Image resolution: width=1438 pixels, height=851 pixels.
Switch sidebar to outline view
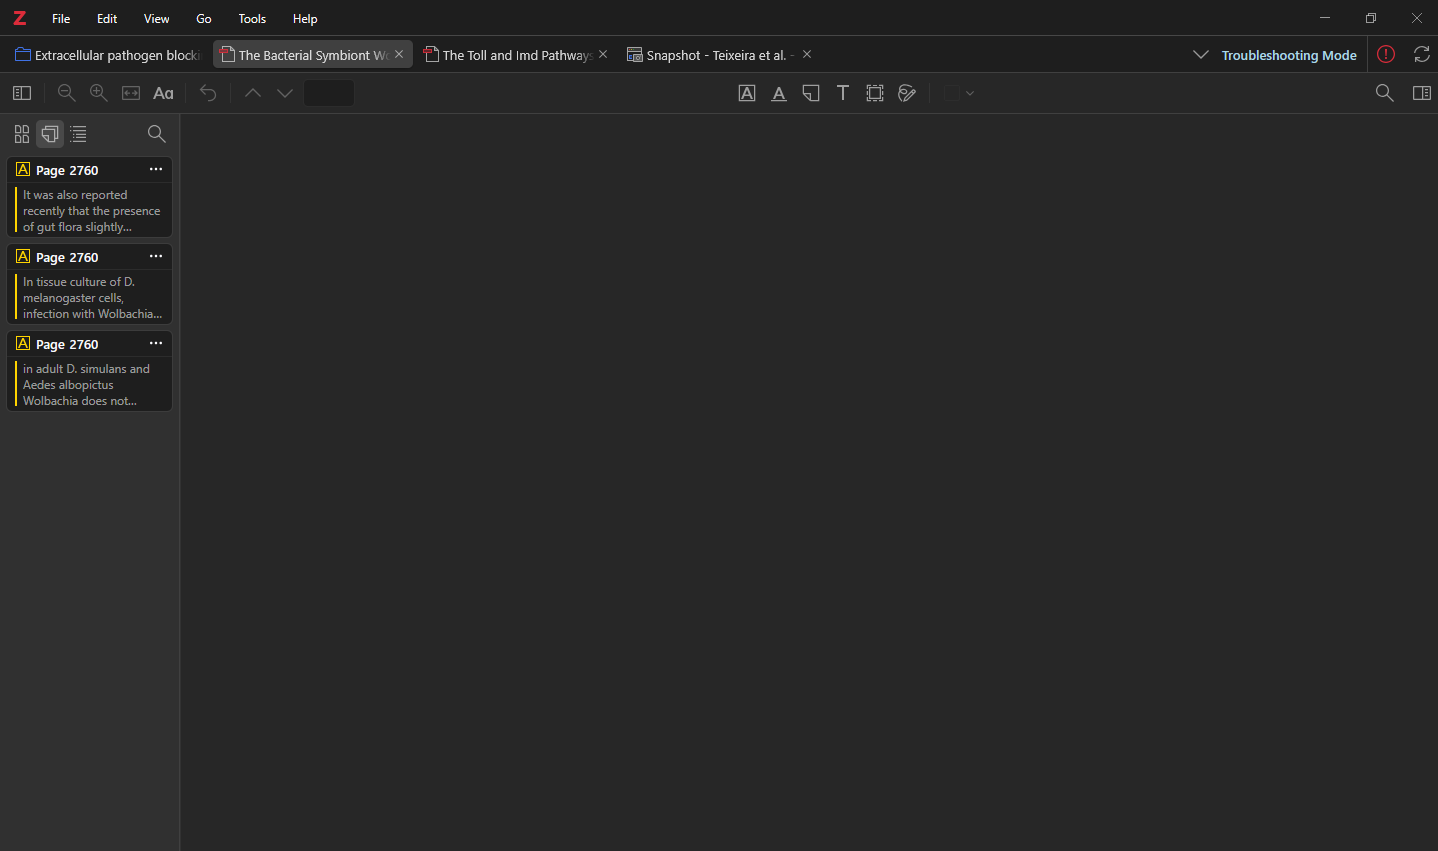[78, 134]
